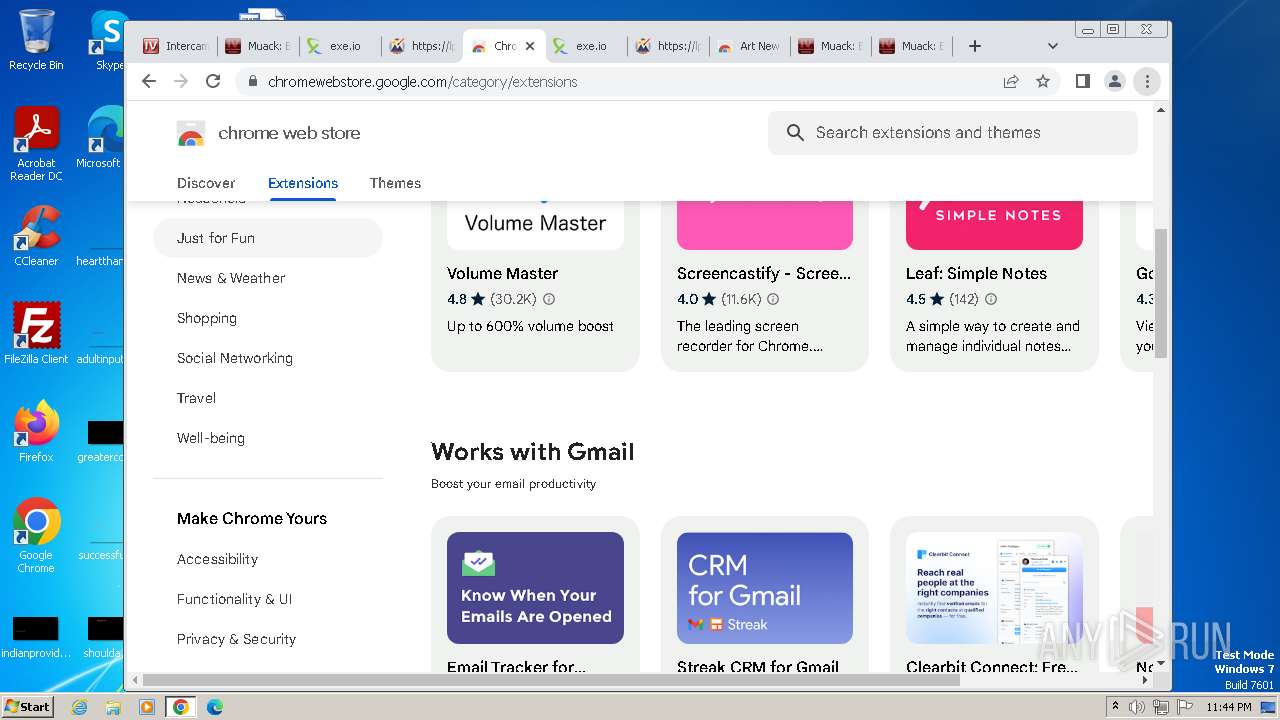
Task: Show rating info icon for Volume Master
Action: (x=549, y=299)
